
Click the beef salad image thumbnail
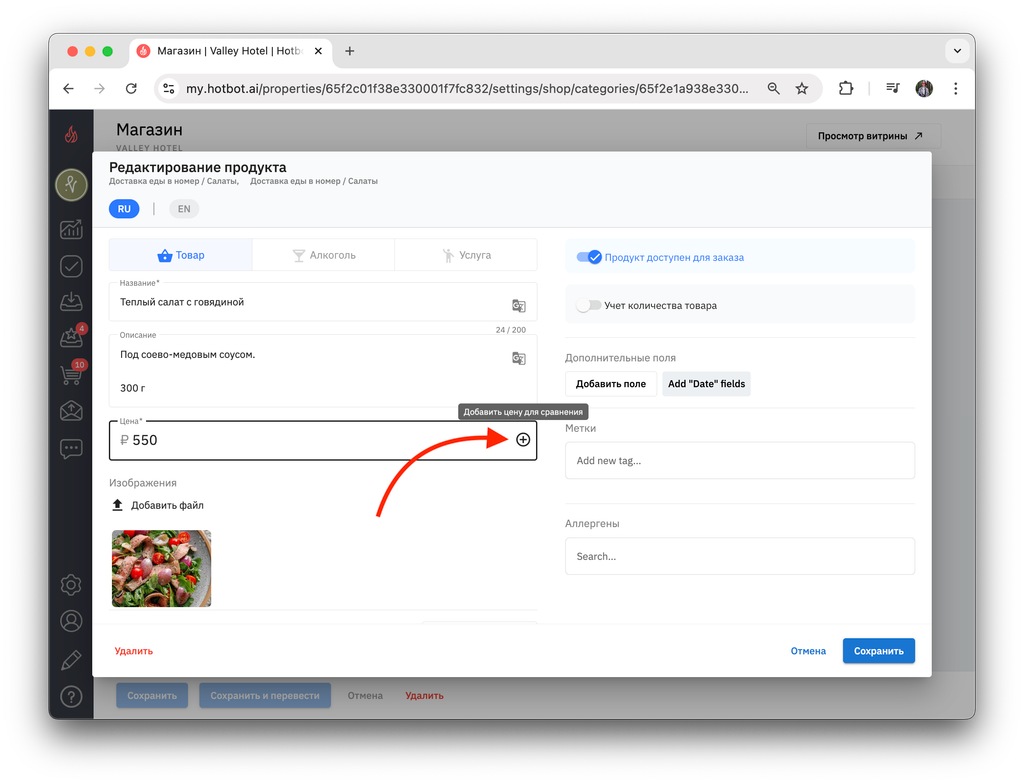point(161,568)
